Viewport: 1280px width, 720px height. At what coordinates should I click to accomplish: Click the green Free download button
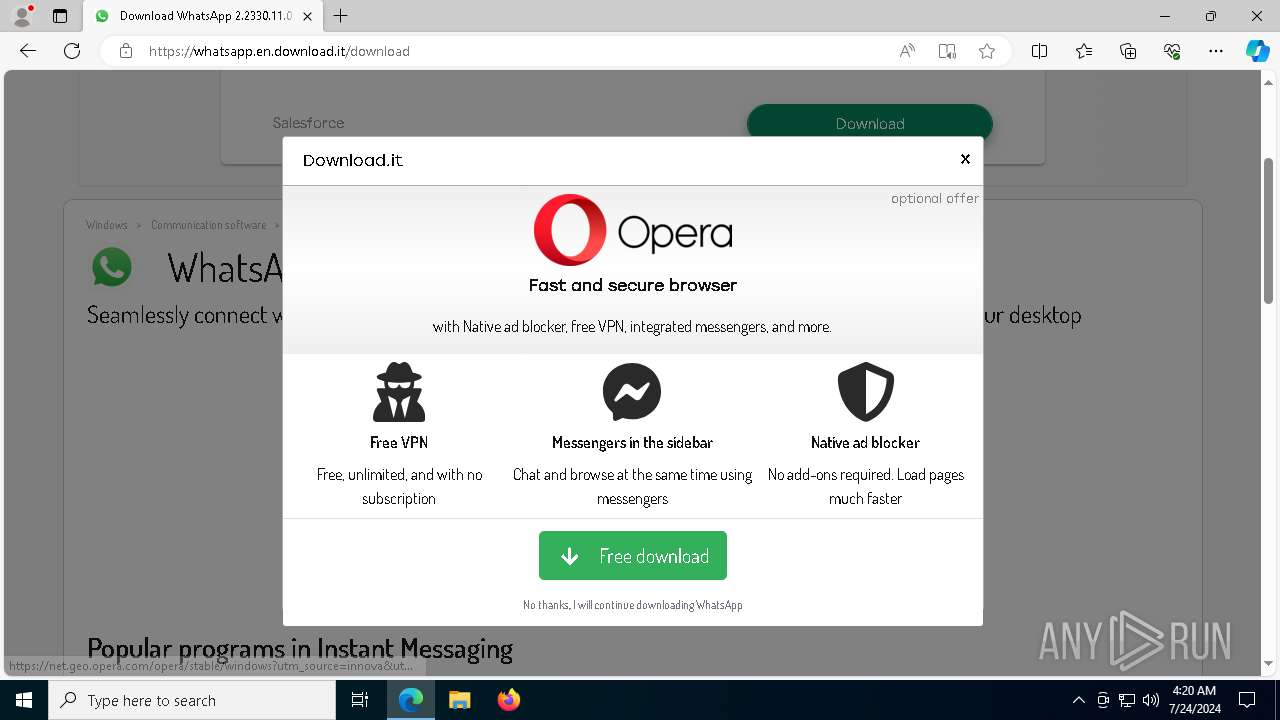click(x=633, y=555)
